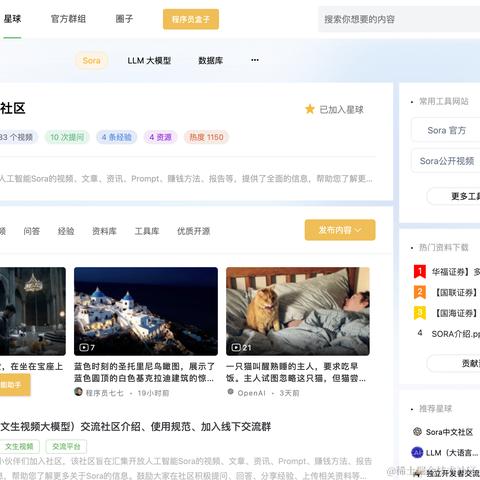Click the 交流平台 tag
The width and height of the screenshot is (480, 480).
66,446
